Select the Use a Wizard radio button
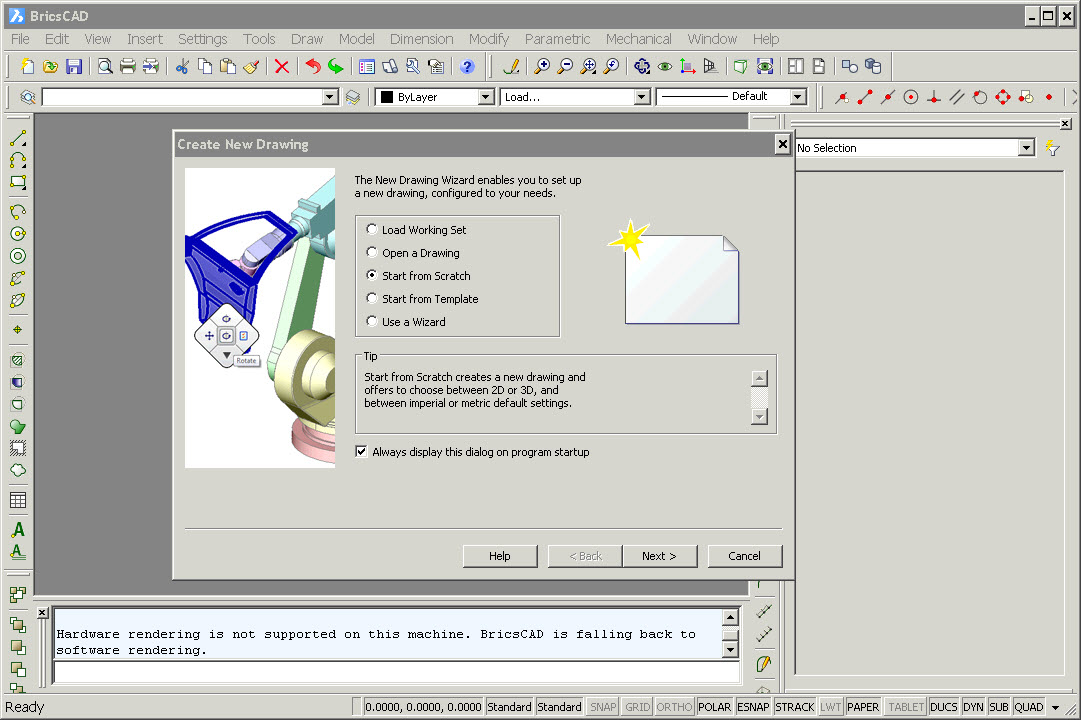This screenshot has width=1081, height=720. click(372, 321)
